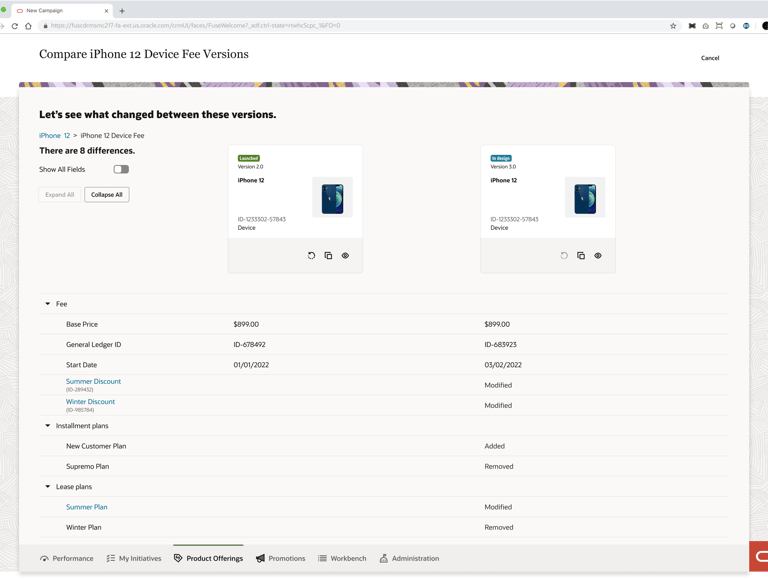Click the Supremo Plan row label
Viewport: 768px width, 579px height.
point(88,466)
